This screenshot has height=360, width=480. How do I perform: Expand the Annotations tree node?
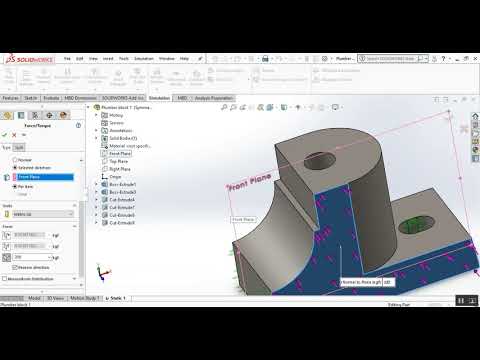point(97,130)
